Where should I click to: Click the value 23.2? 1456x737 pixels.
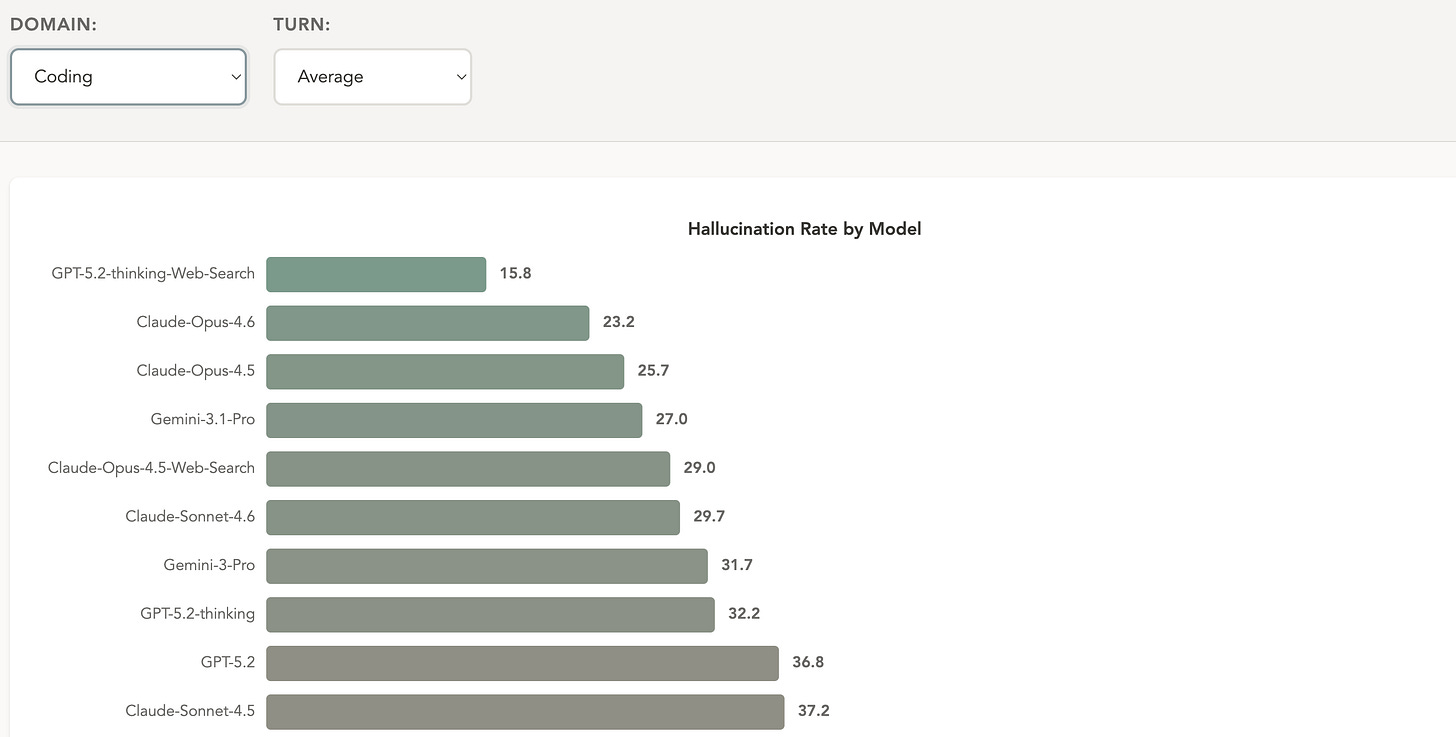tap(619, 322)
